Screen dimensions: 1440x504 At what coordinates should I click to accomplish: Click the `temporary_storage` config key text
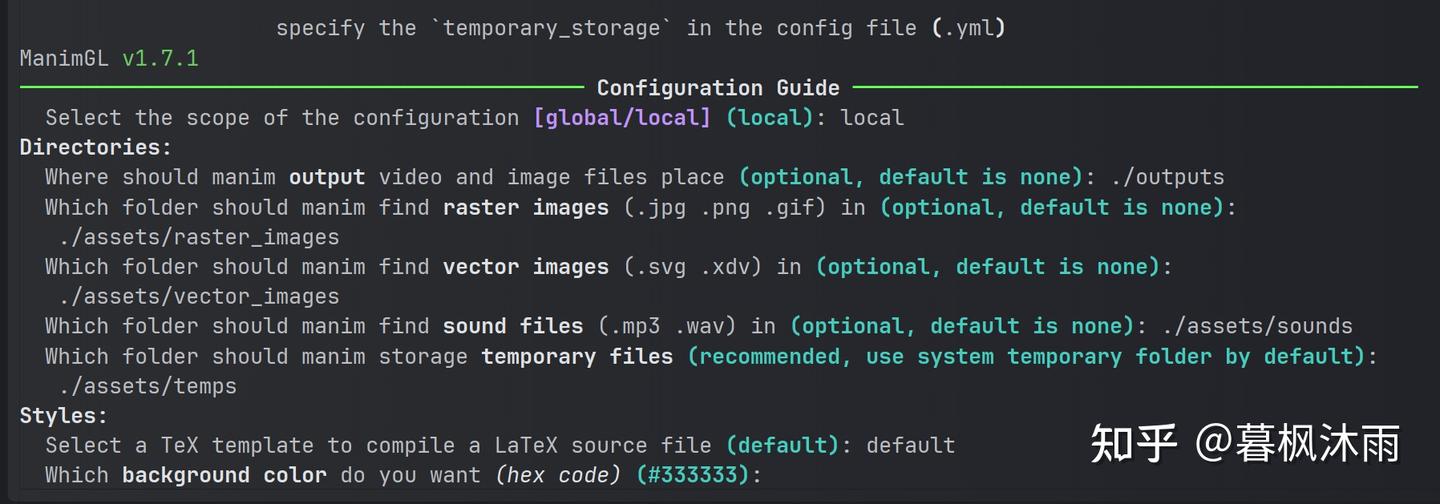[x=552, y=28]
